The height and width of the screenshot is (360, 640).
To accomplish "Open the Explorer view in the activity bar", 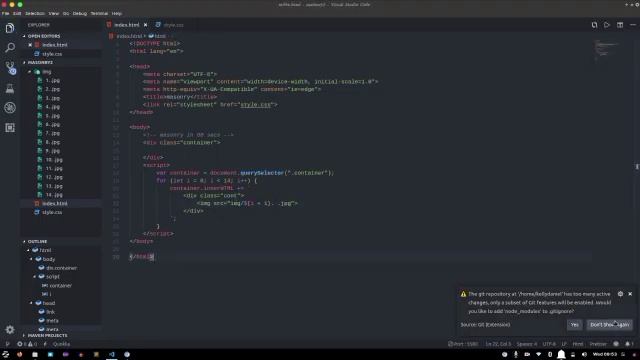I will pos(10,28).
